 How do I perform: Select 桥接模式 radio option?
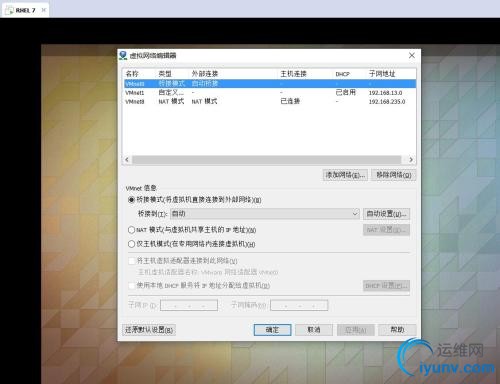click(131, 200)
